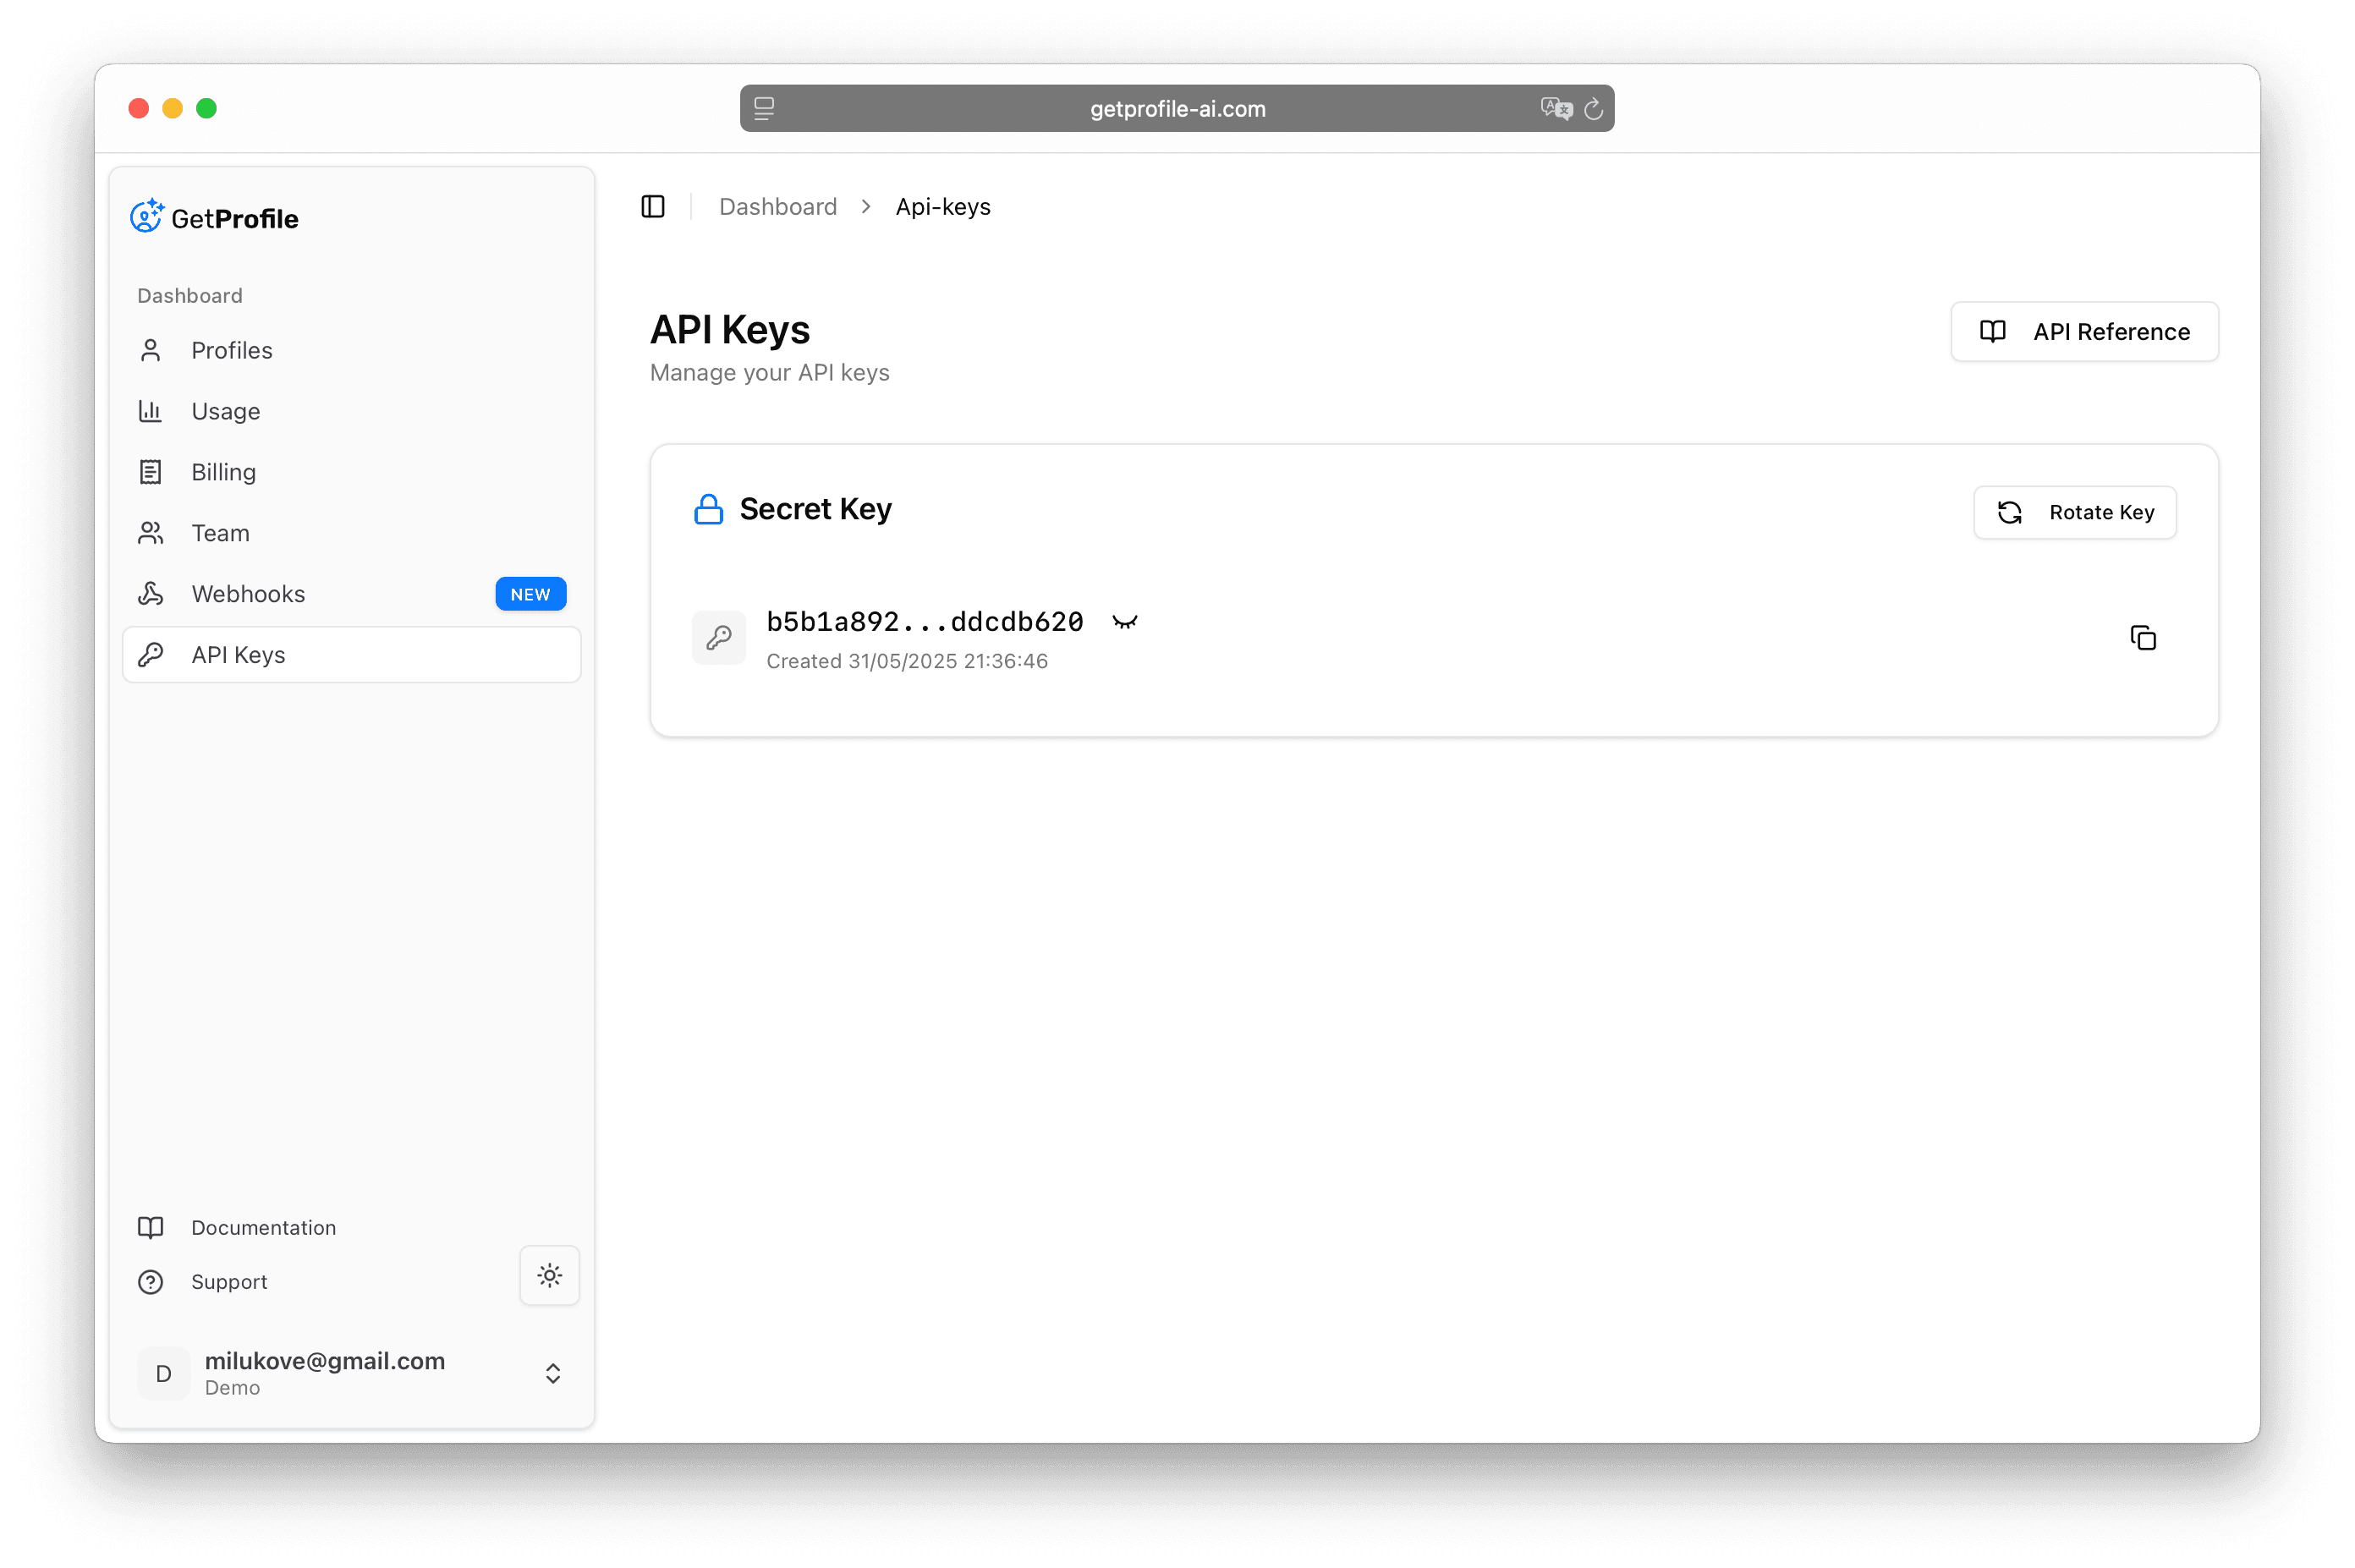The image size is (2355, 1568).
Task: Open the Team section
Action: [220, 532]
